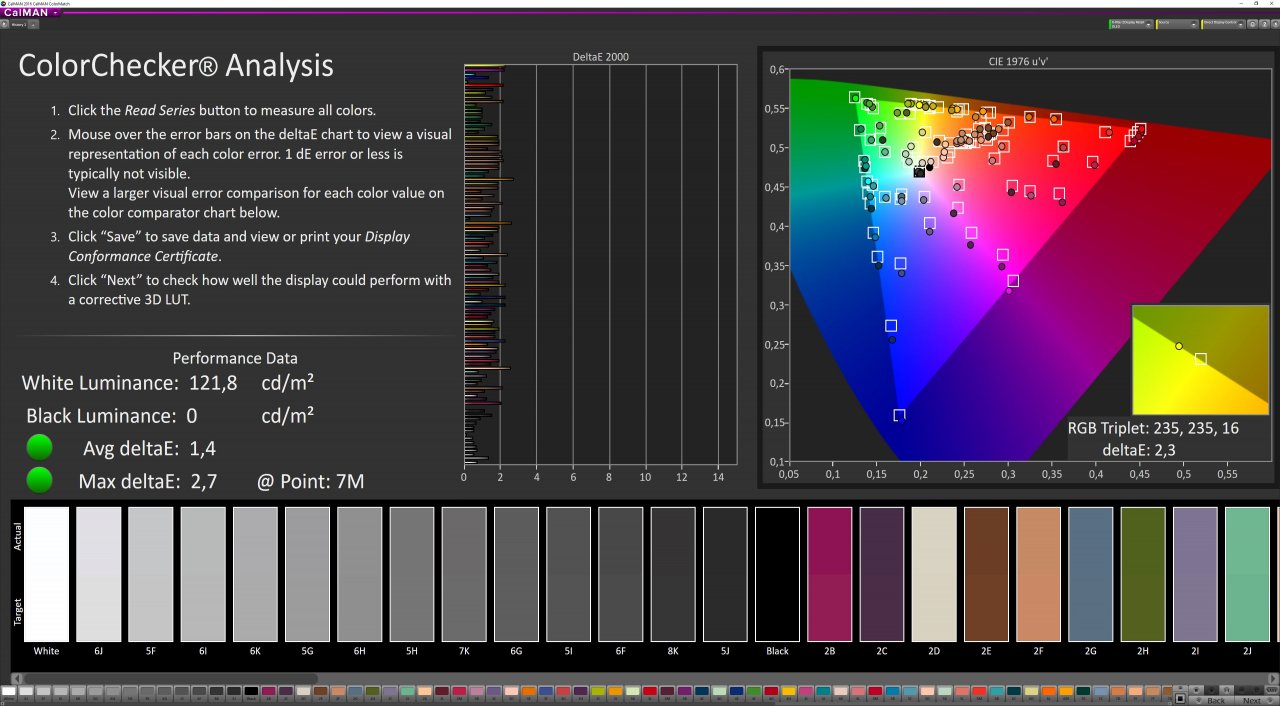Expand the meter selection dropdown
Screen dimensions: 1280x706
pyautogui.click(x=1131, y=24)
